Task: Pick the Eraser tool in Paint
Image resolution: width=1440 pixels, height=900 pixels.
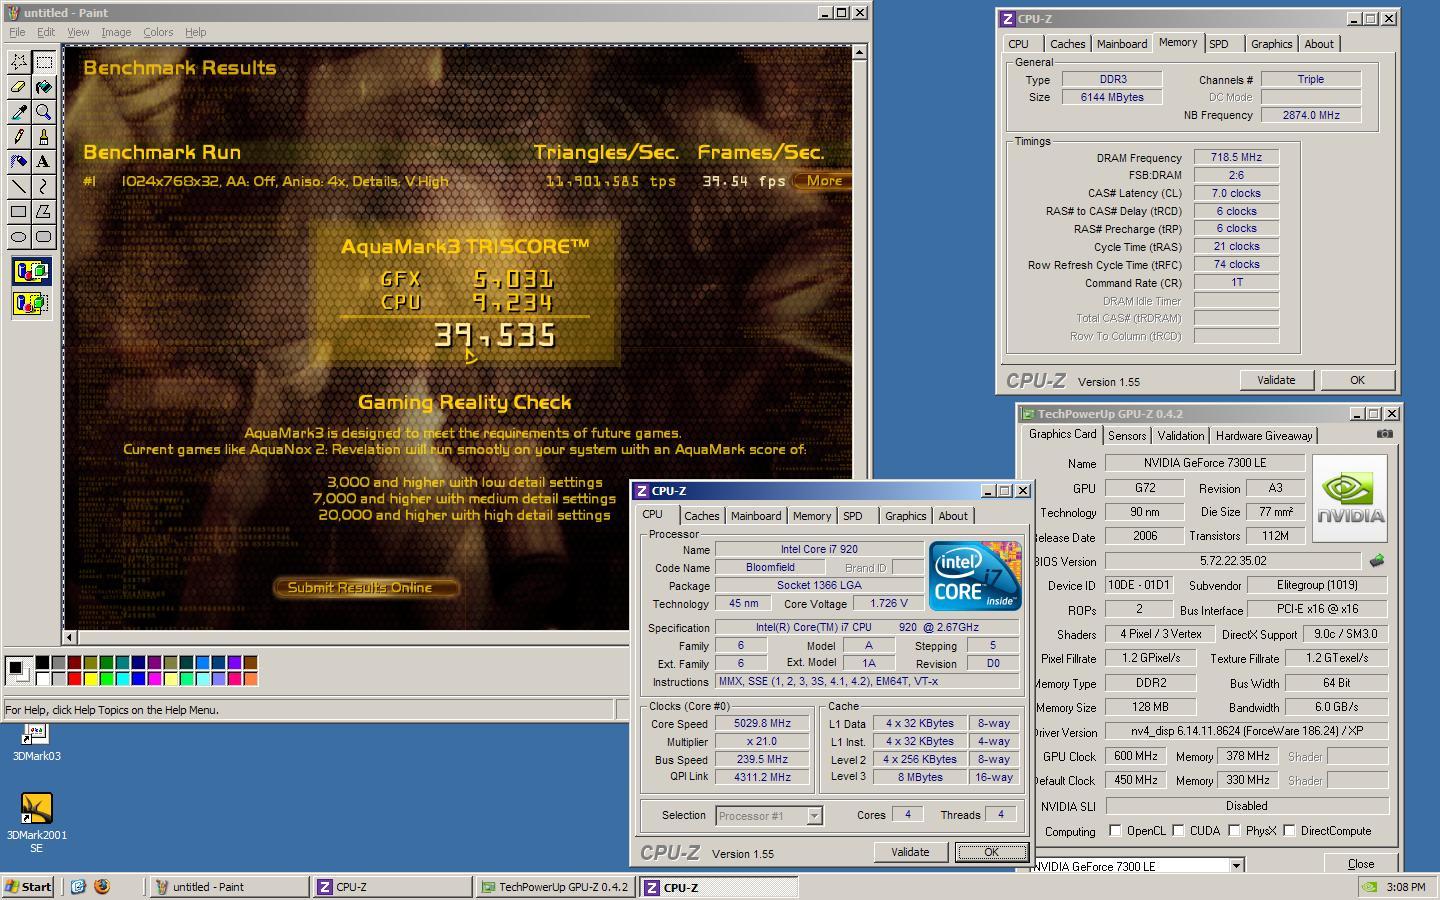Action: click(x=19, y=87)
